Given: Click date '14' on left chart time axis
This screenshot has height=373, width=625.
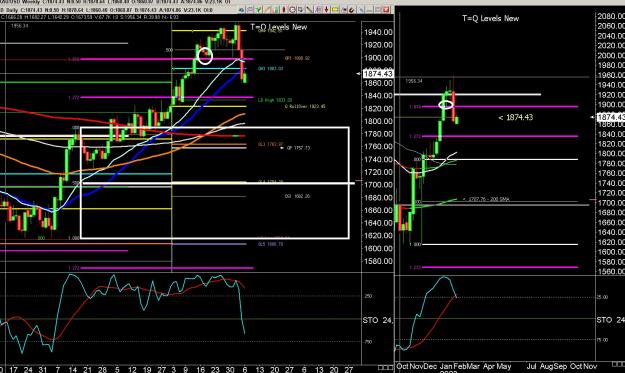Looking at the screenshot, I should [x=73, y=369].
